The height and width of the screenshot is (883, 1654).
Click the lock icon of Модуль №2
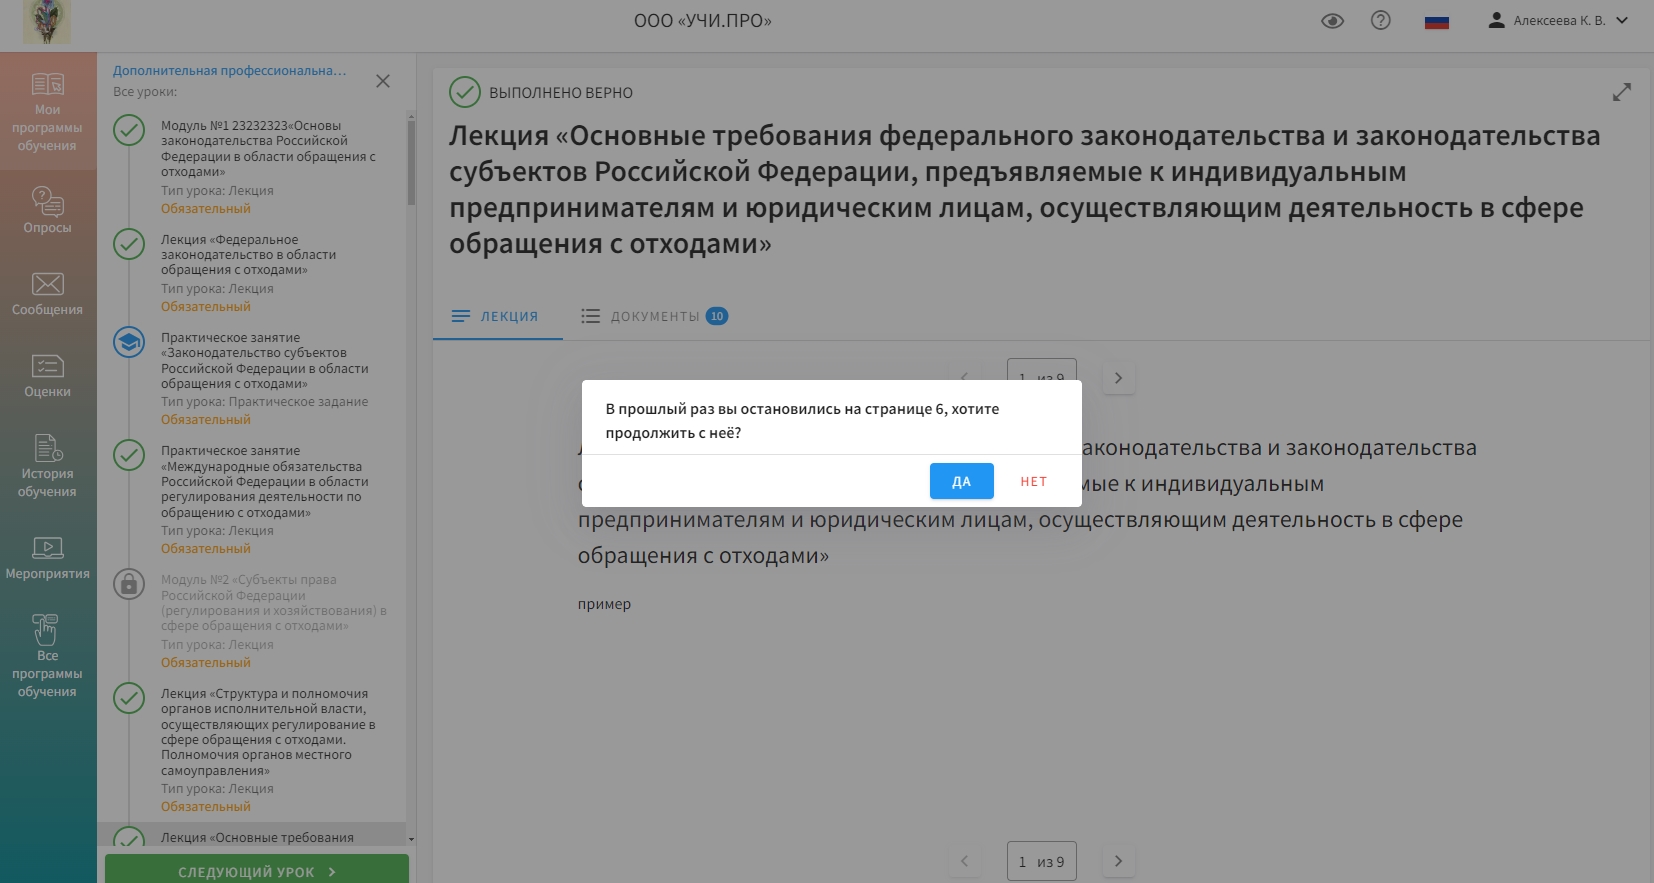tap(129, 583)
